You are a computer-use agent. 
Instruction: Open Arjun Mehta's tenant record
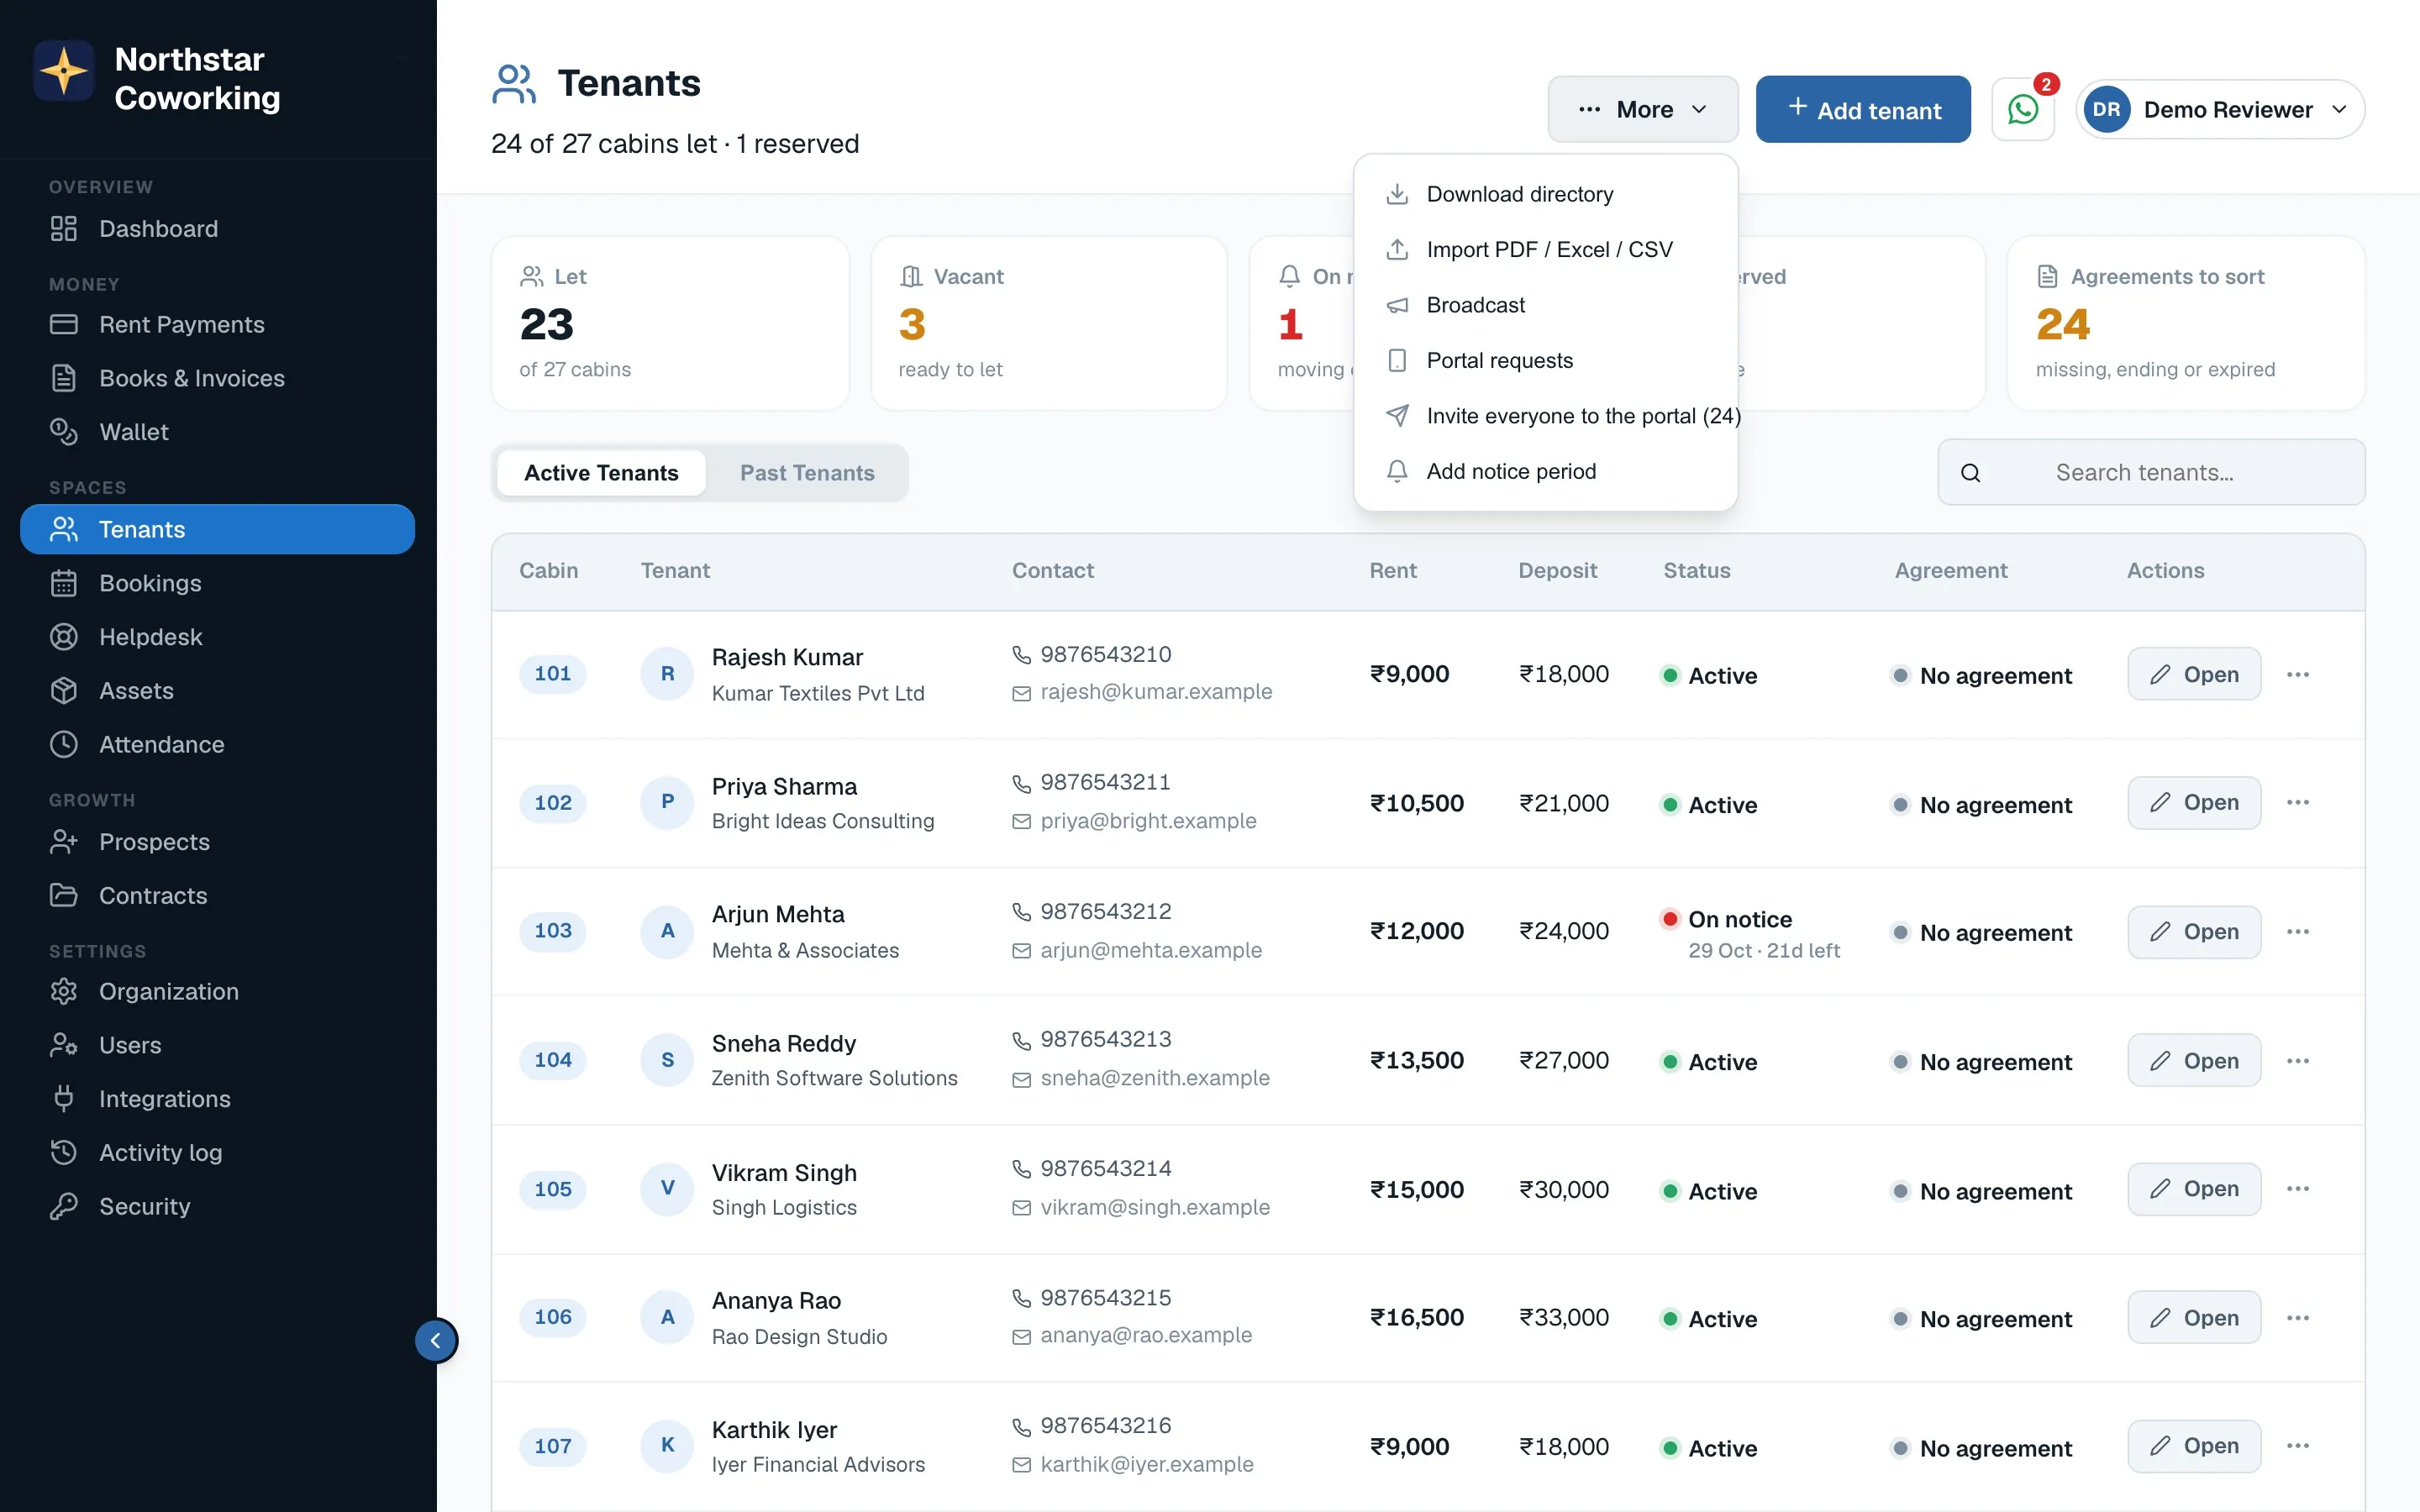pyautogui.click(x=2194, y=931)
